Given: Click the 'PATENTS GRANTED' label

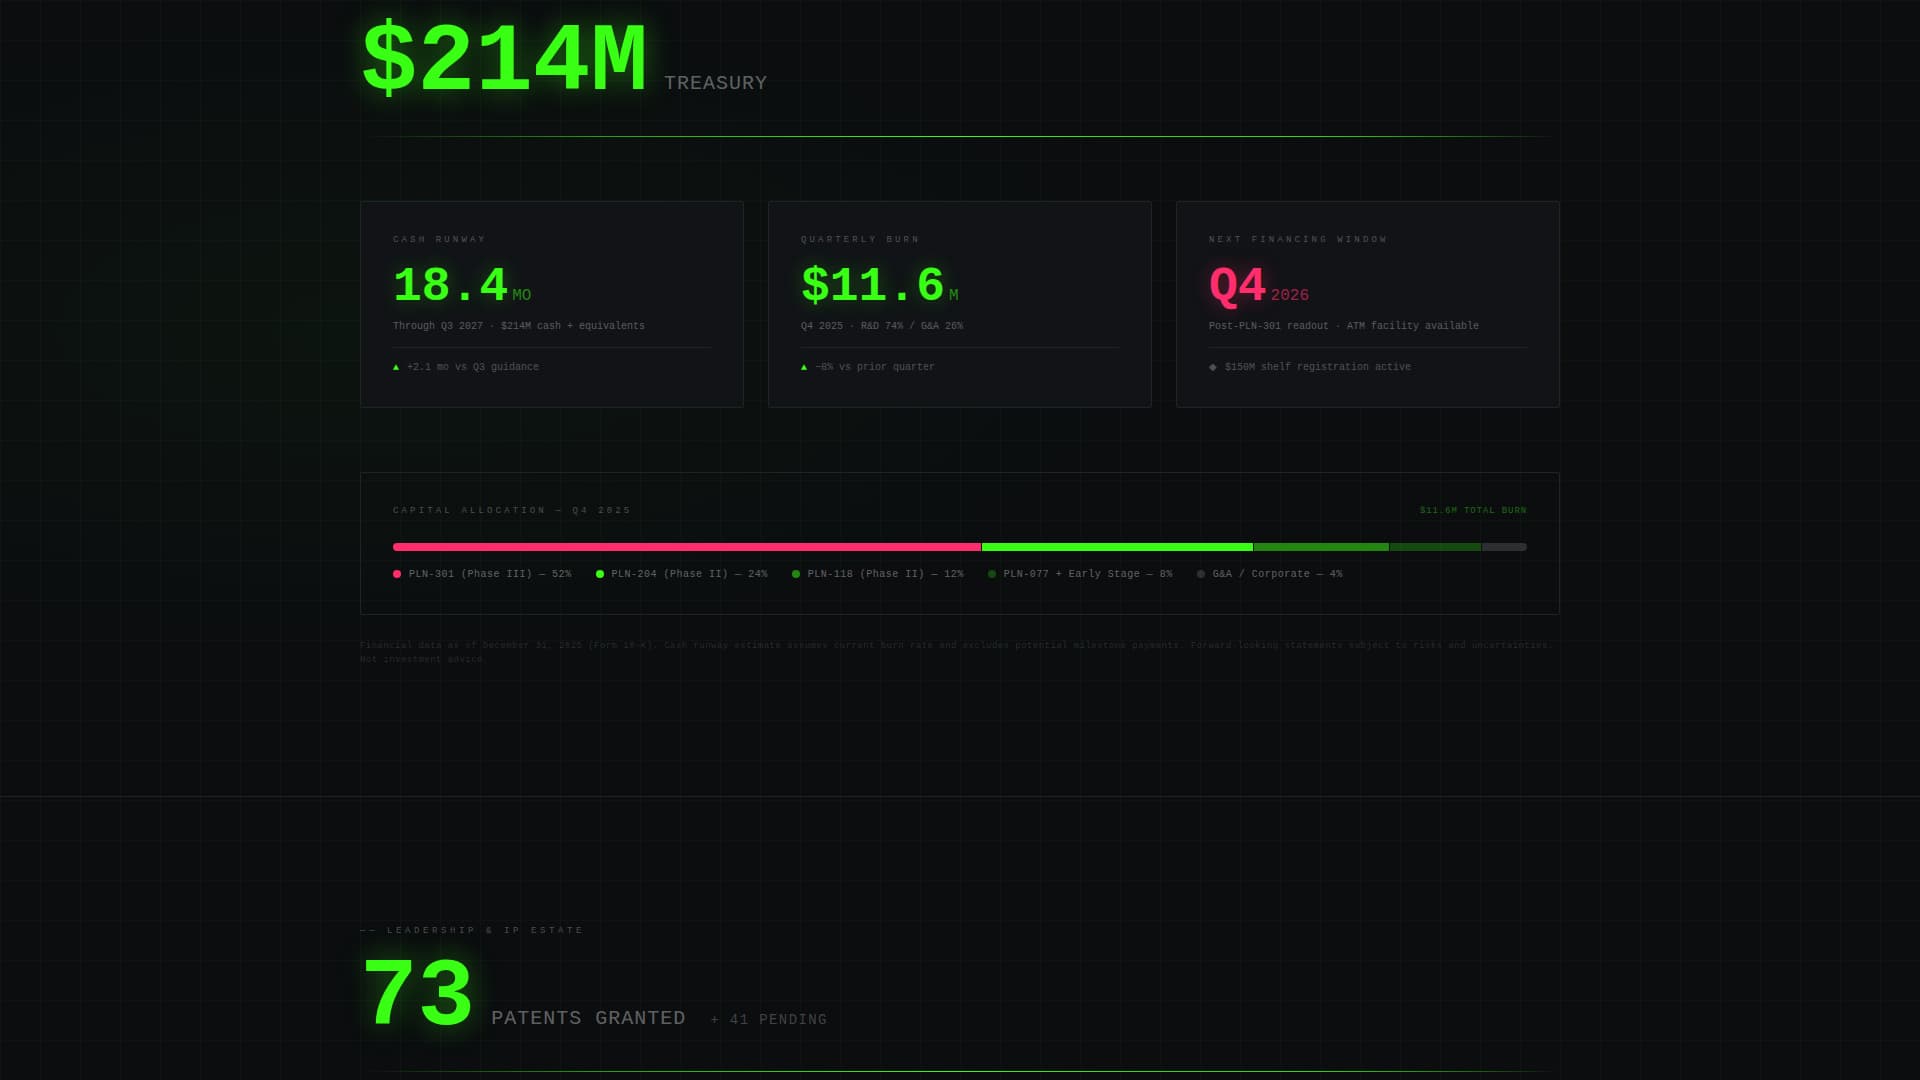Looking at the screenshot, I should click(x=588, y=1018).
